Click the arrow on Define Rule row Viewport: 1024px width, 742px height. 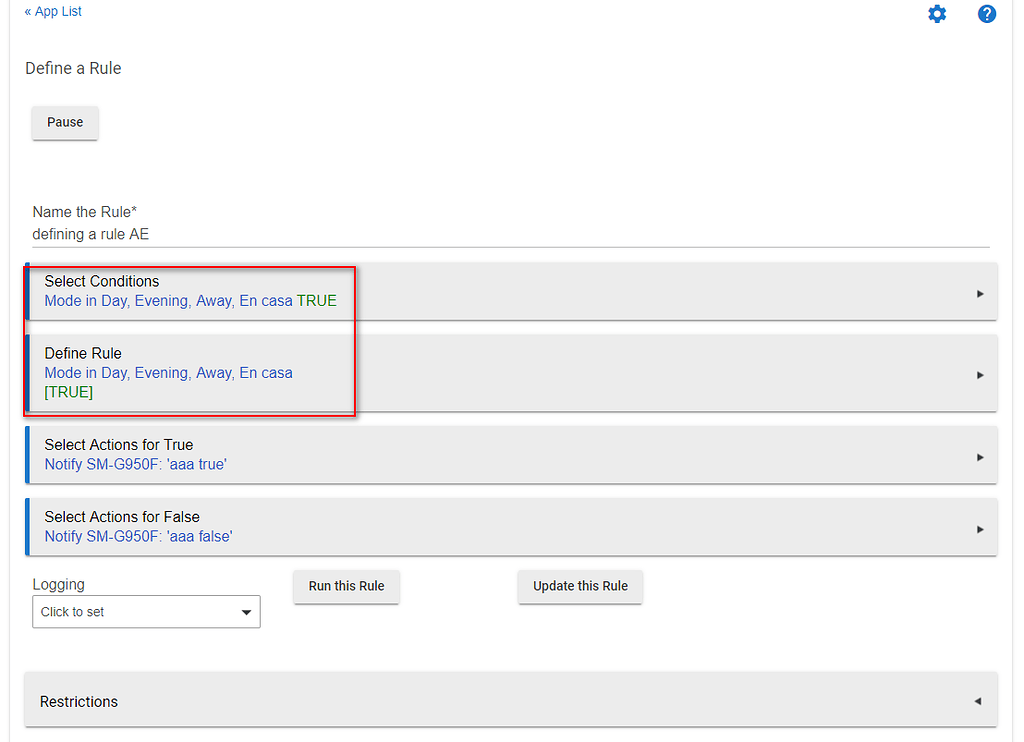pyautogui.click(x=979, y=375)
